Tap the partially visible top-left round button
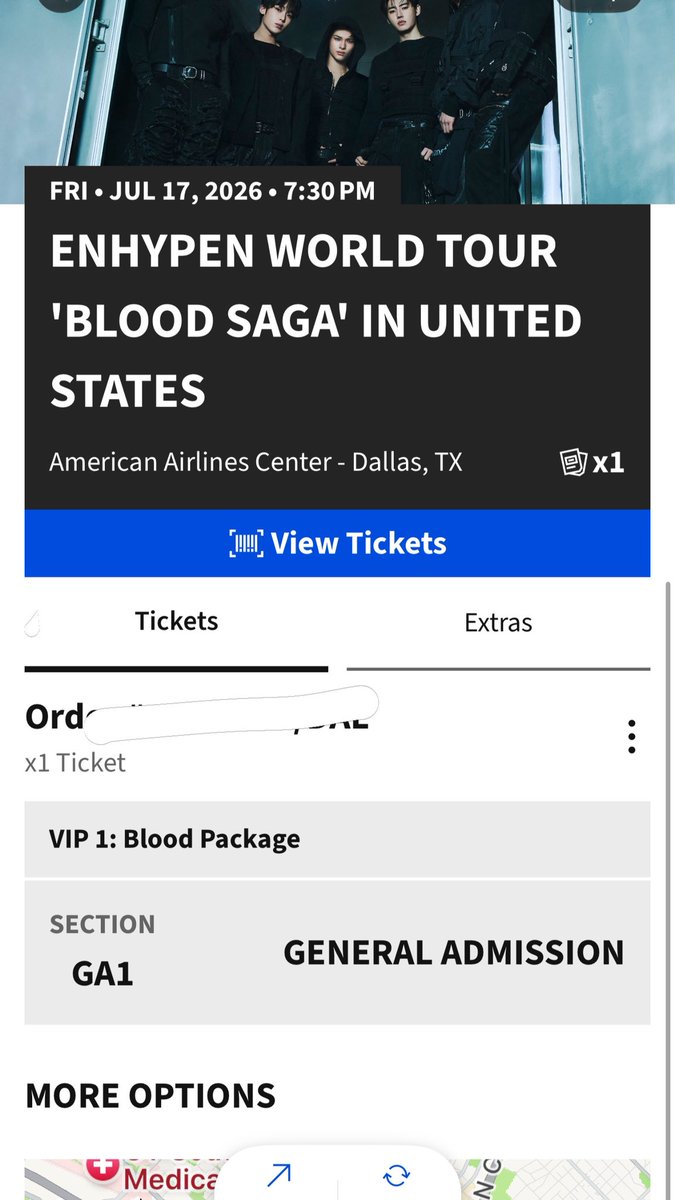 [x=62, y=4]
